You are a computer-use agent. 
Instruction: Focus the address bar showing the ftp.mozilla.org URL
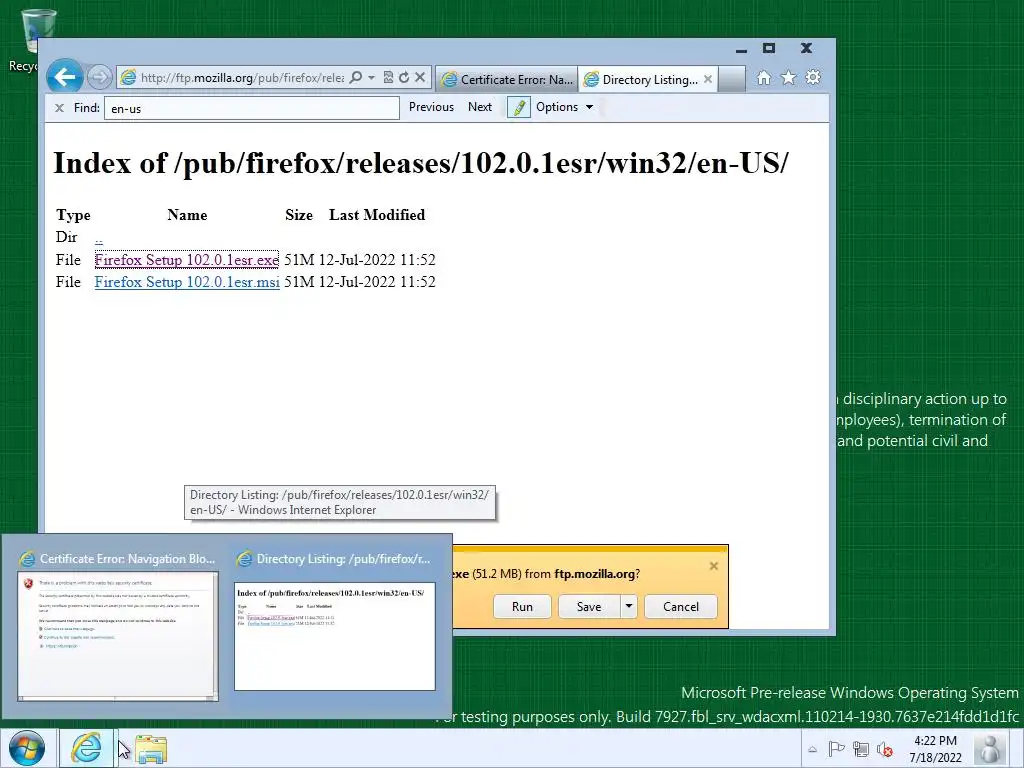click(x=242, y=78)
